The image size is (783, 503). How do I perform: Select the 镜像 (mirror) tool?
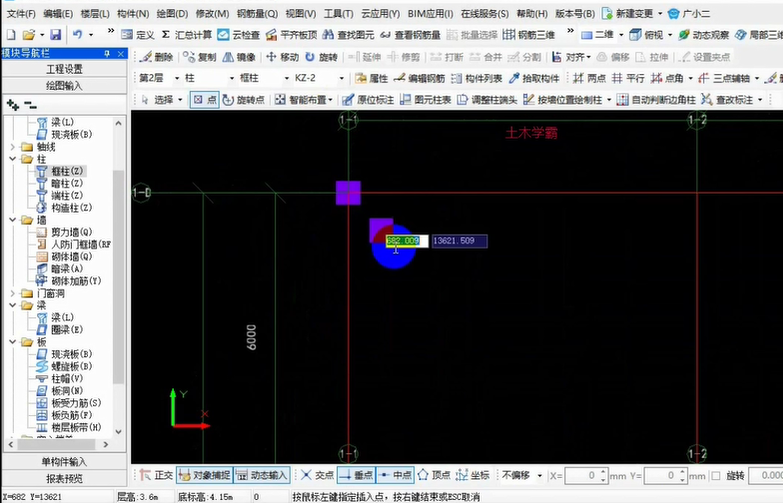tap(238, 57)
